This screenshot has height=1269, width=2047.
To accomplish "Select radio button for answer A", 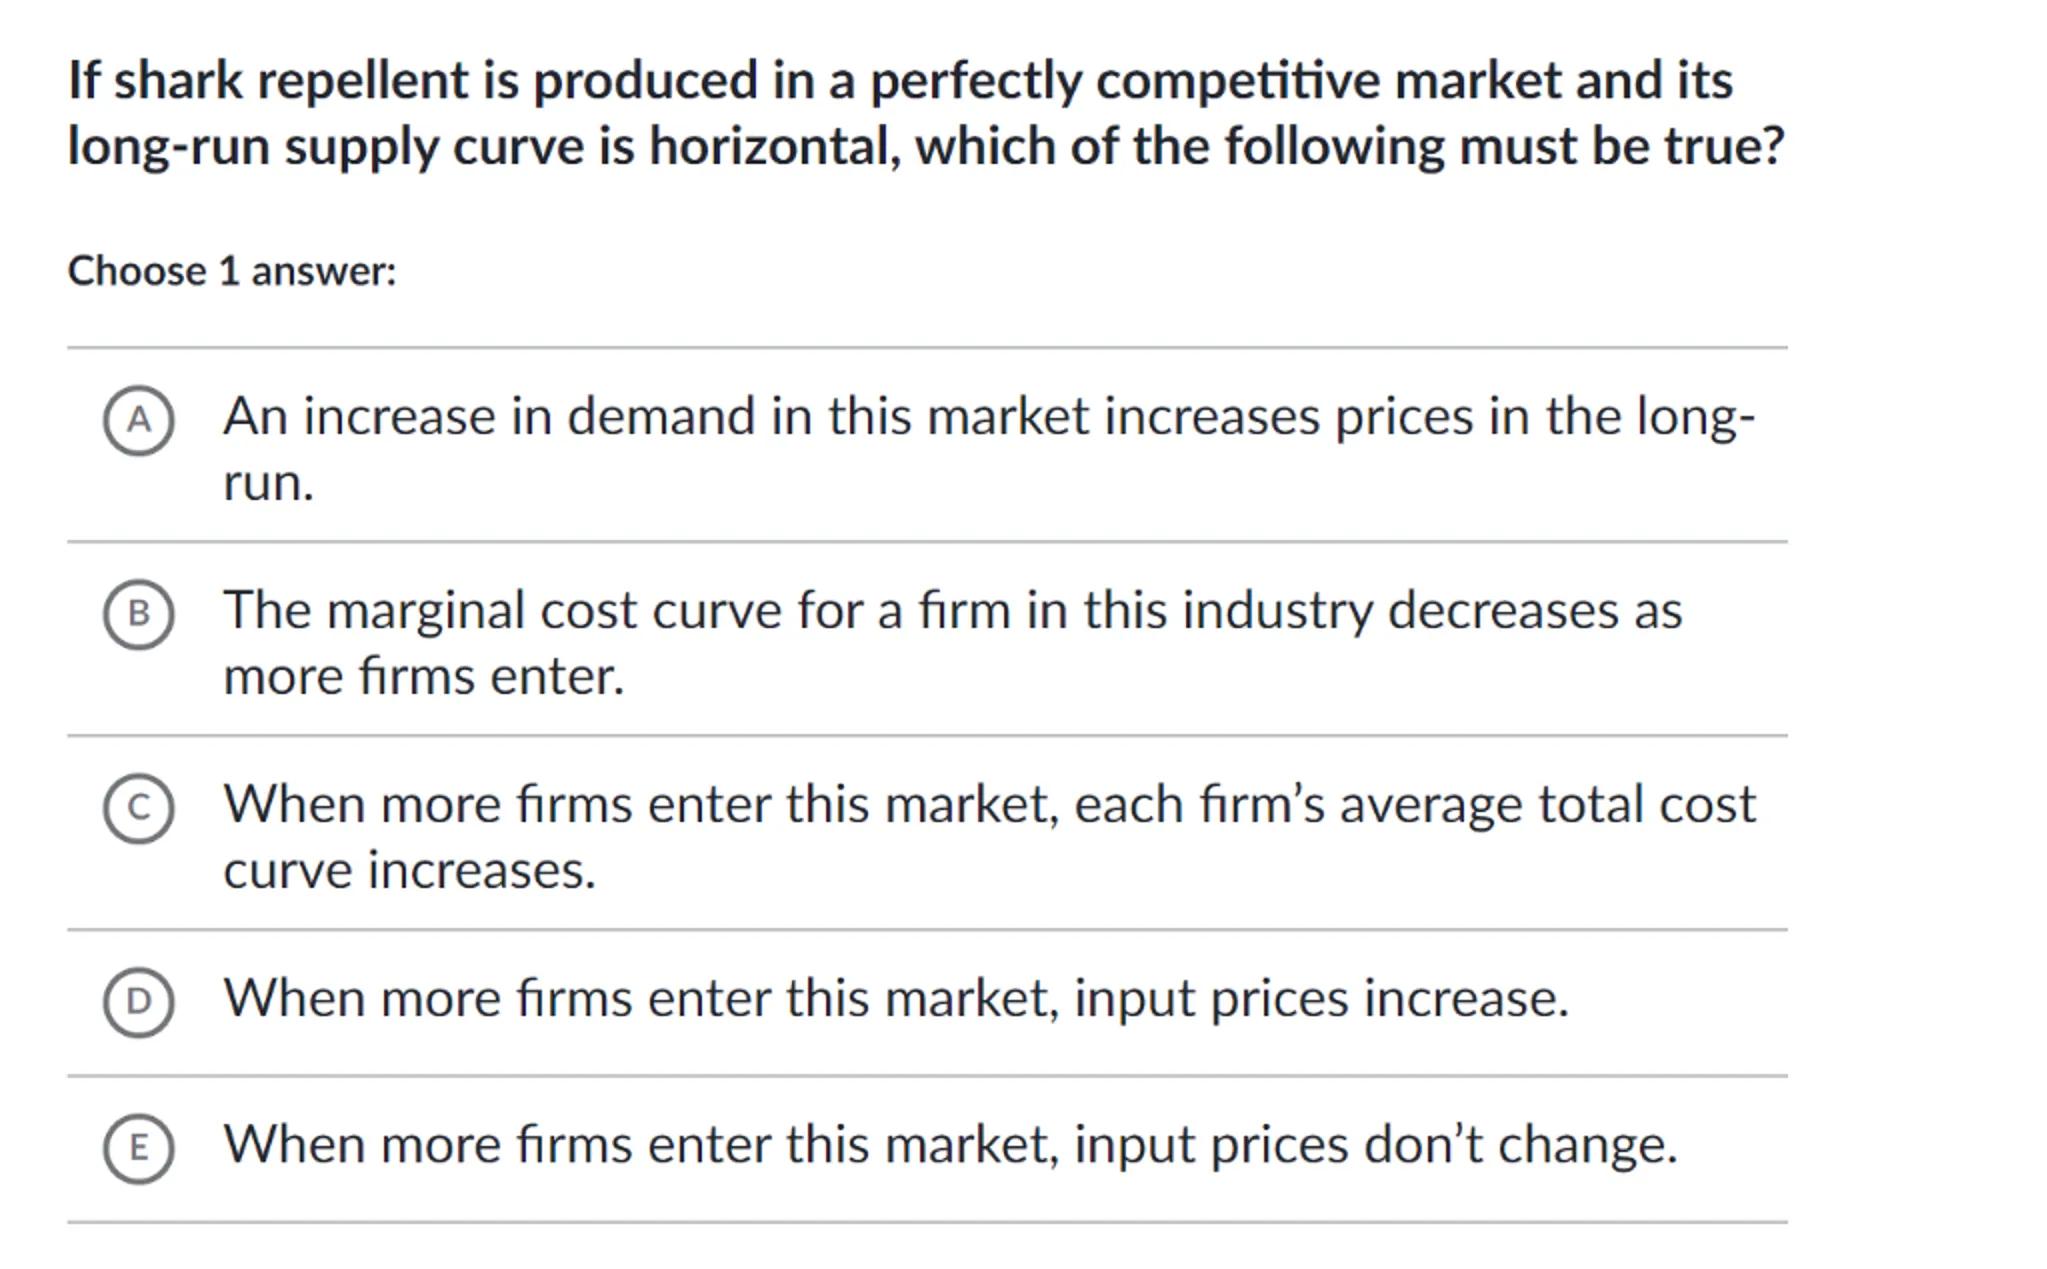I will (x=138, y=420).
